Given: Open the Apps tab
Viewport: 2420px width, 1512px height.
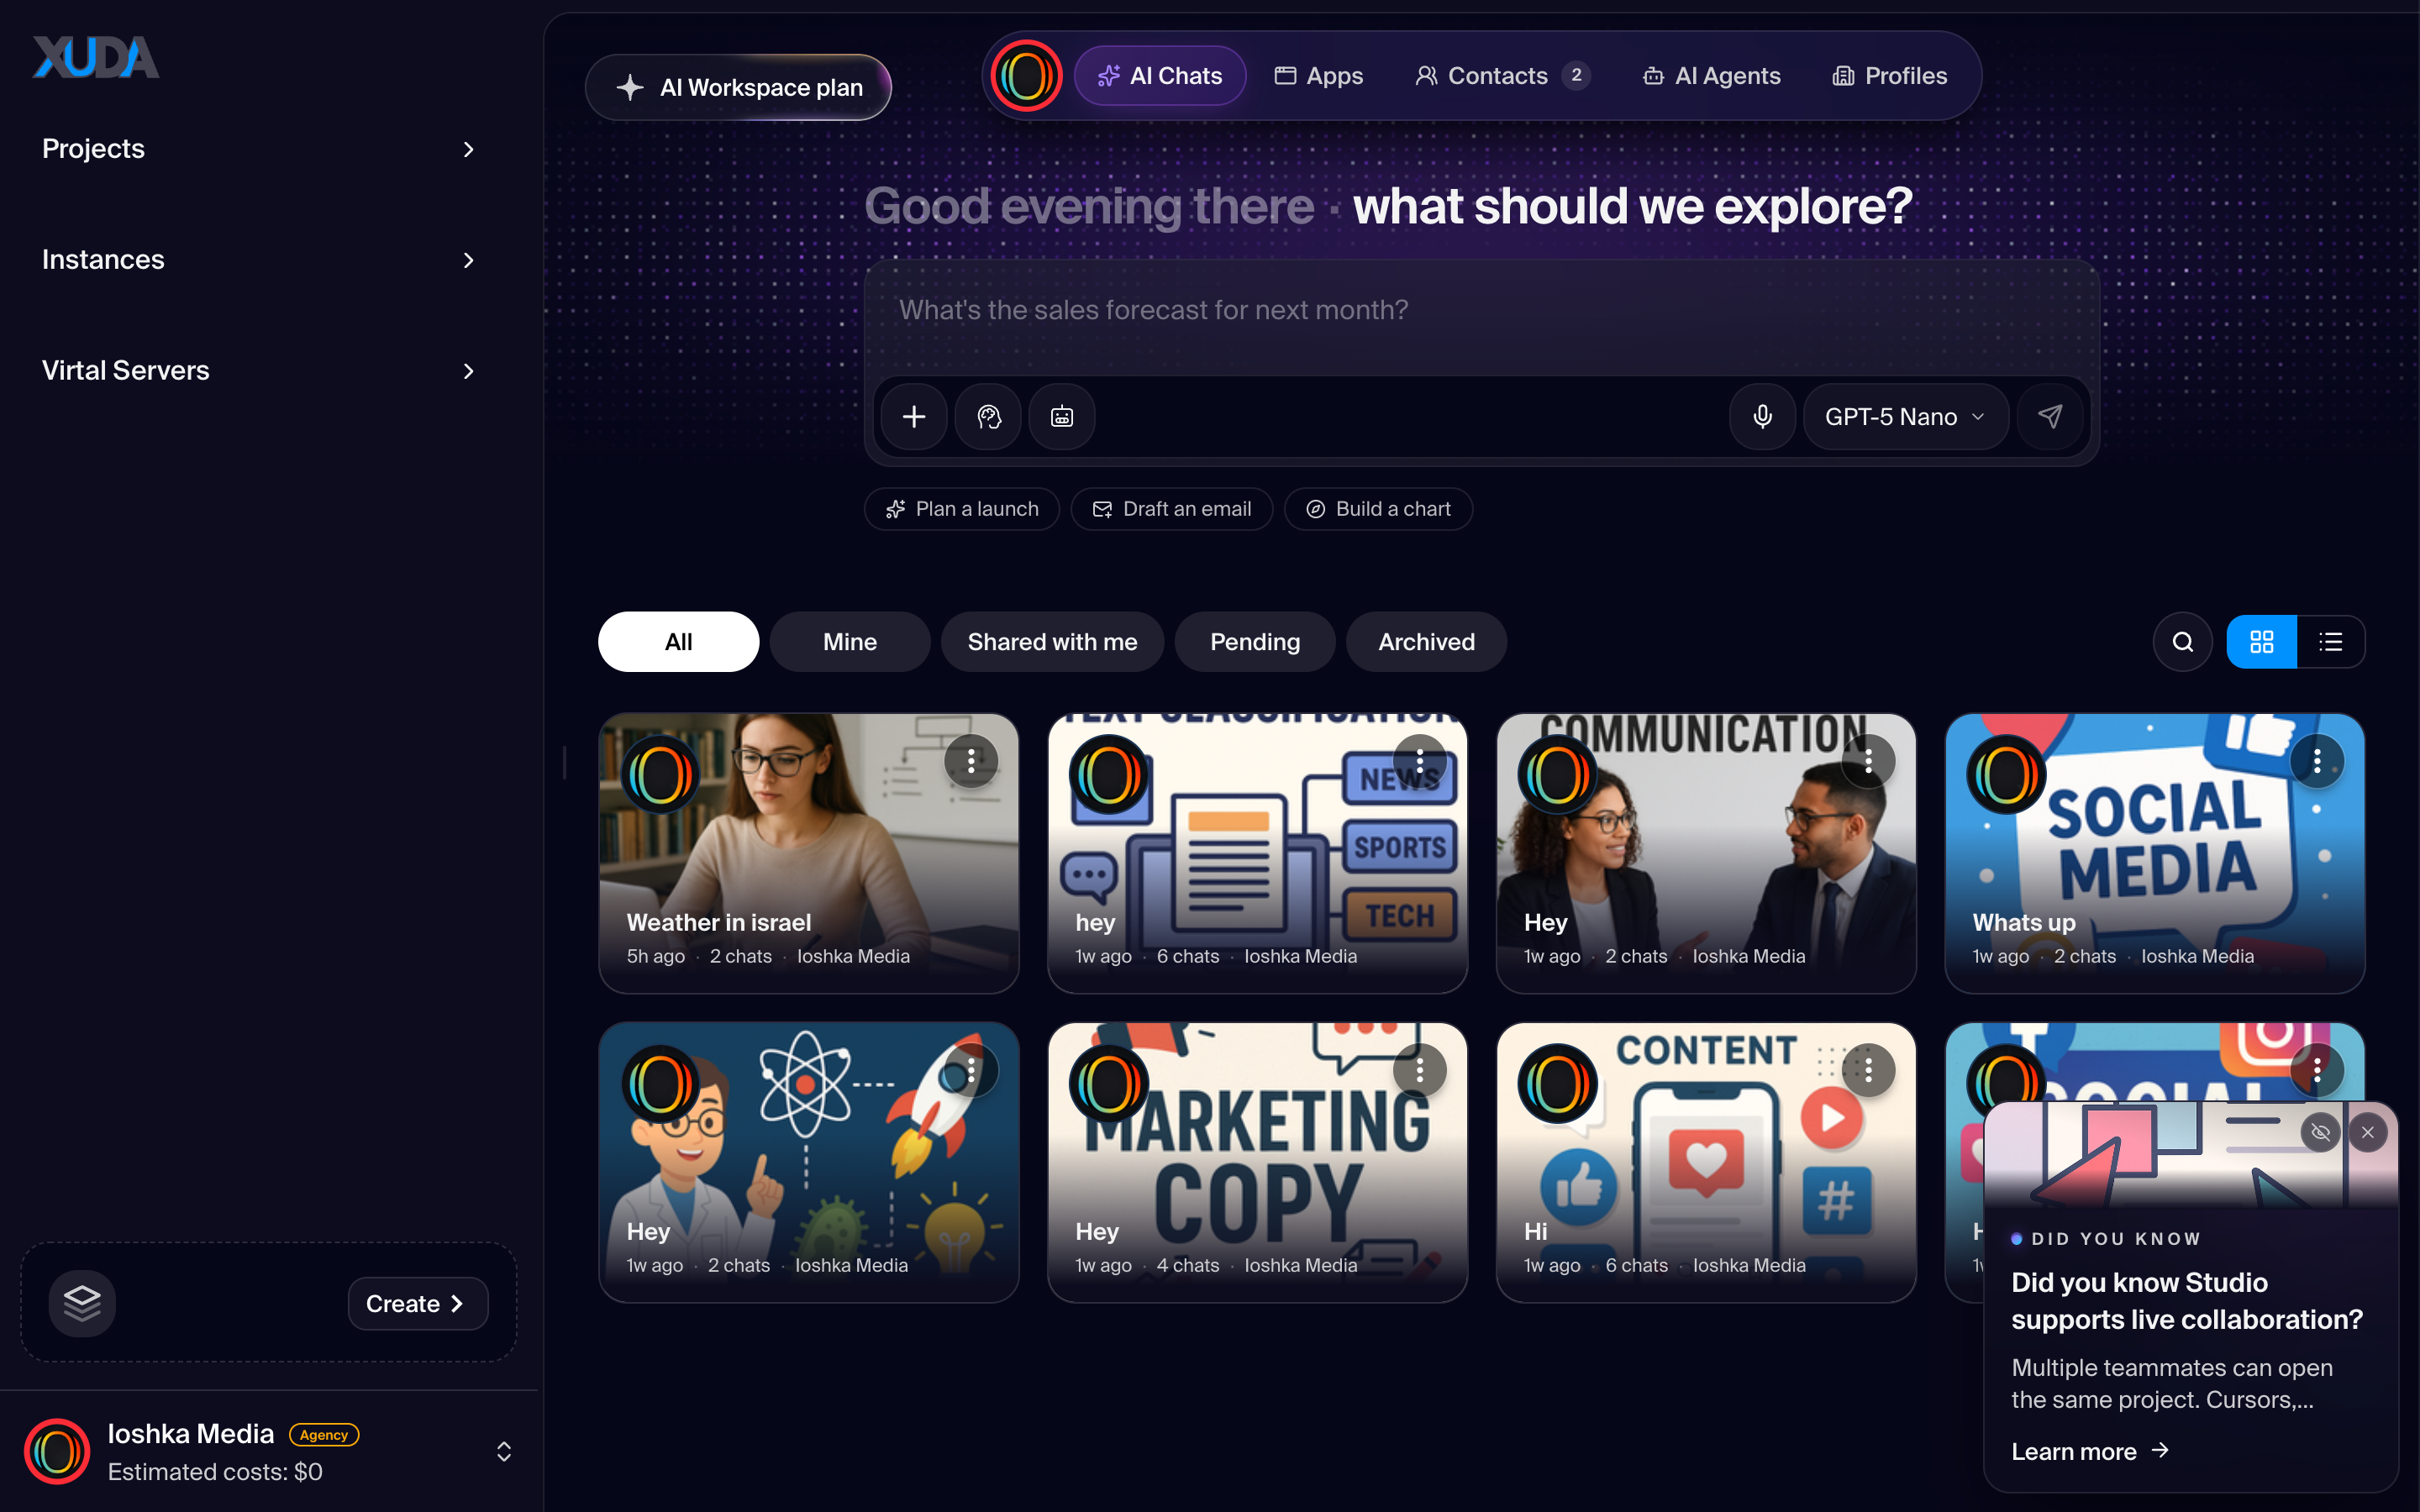Looking at the screenshot, I should point(1318,76).
